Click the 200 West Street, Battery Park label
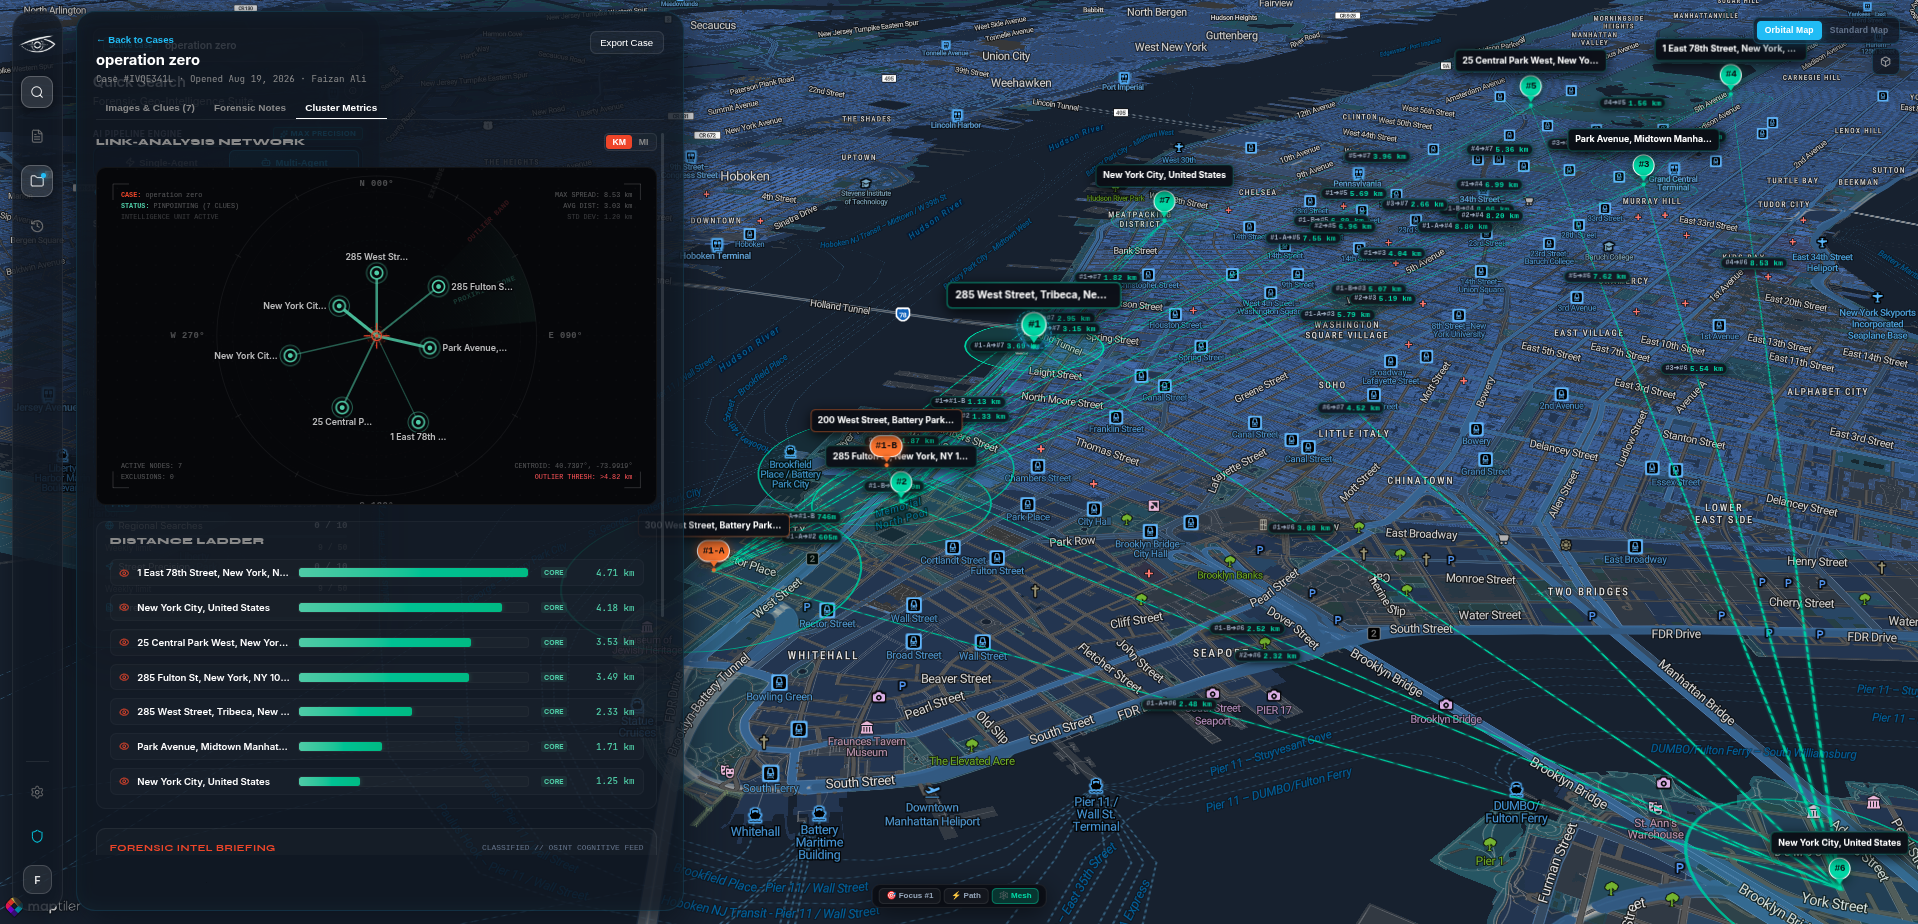 (x=886, y=420)
